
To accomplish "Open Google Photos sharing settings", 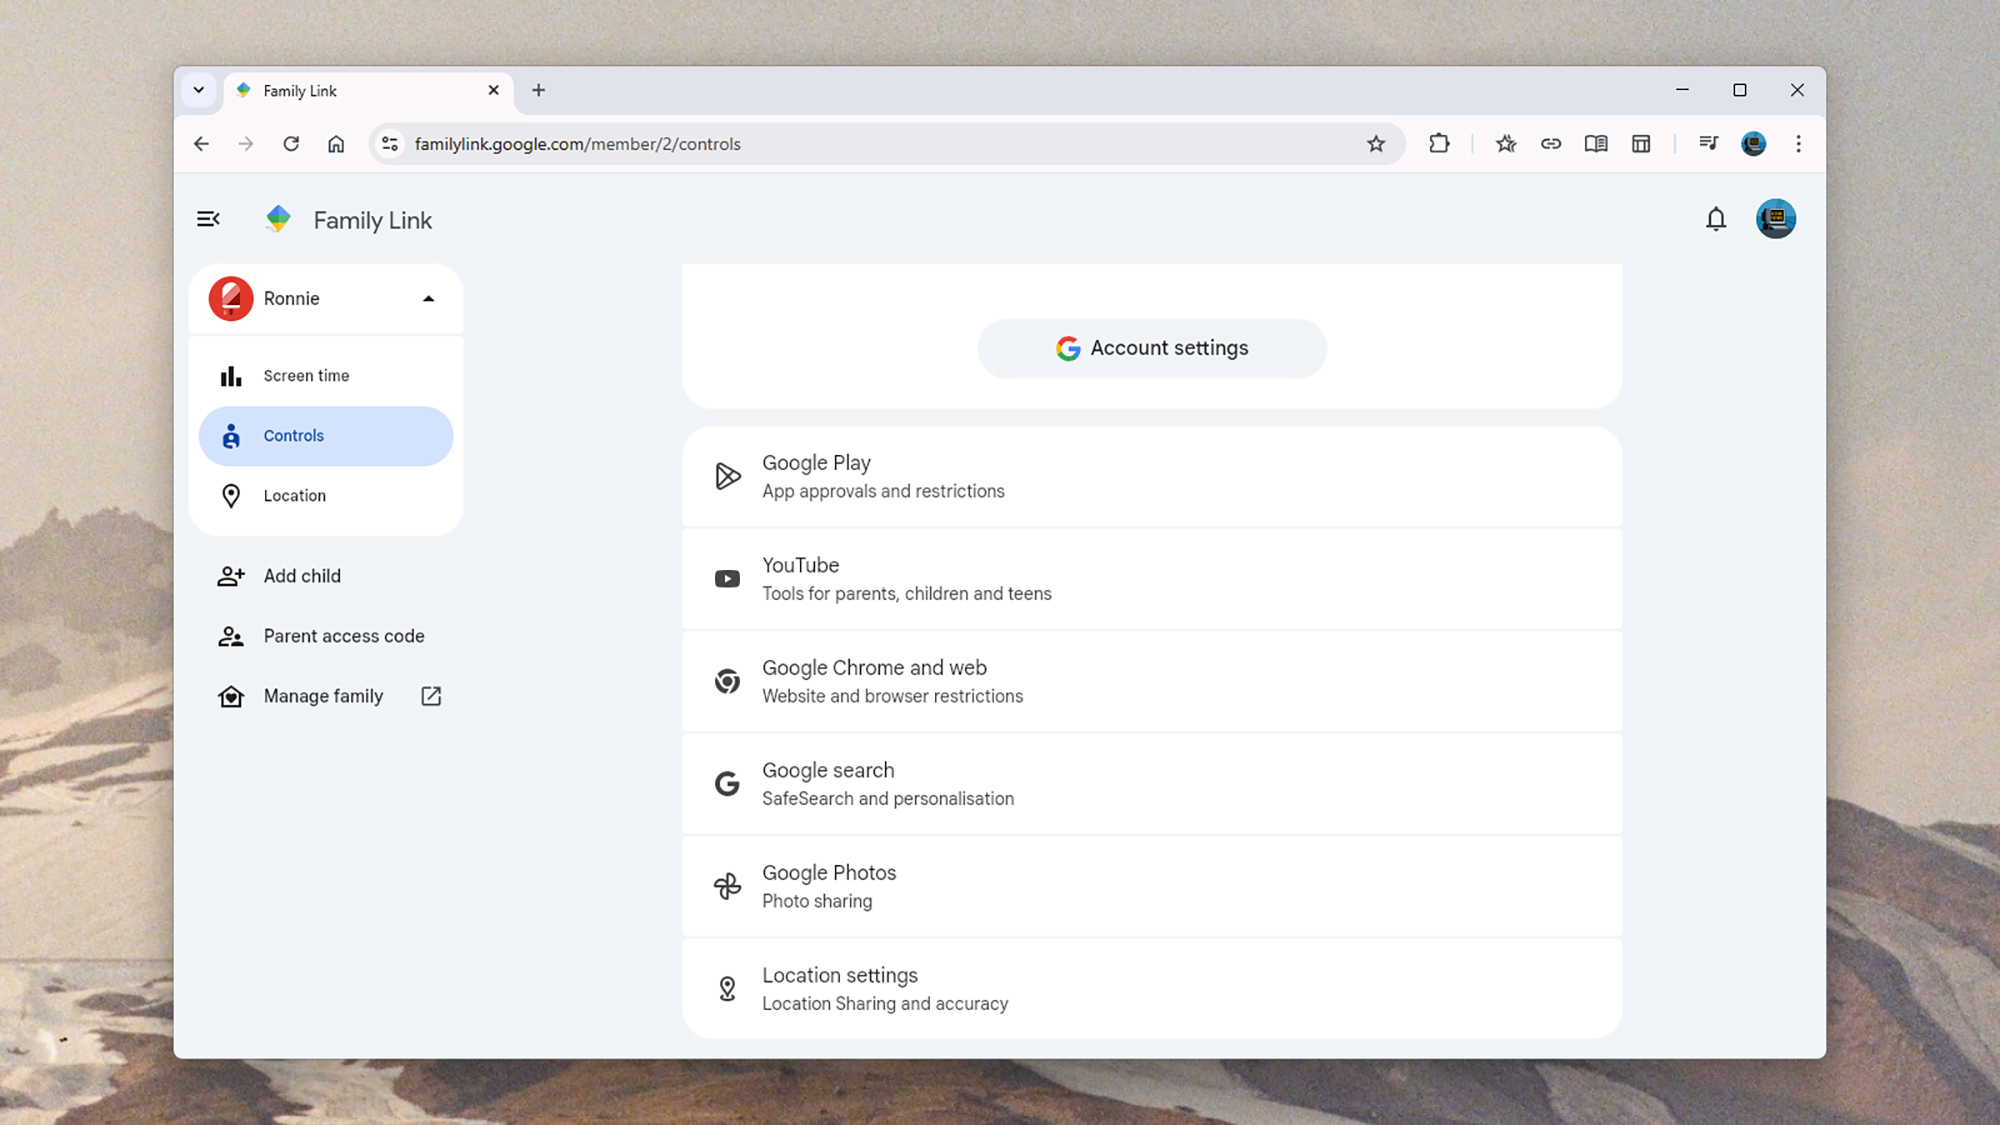I will click(1152, 887).
